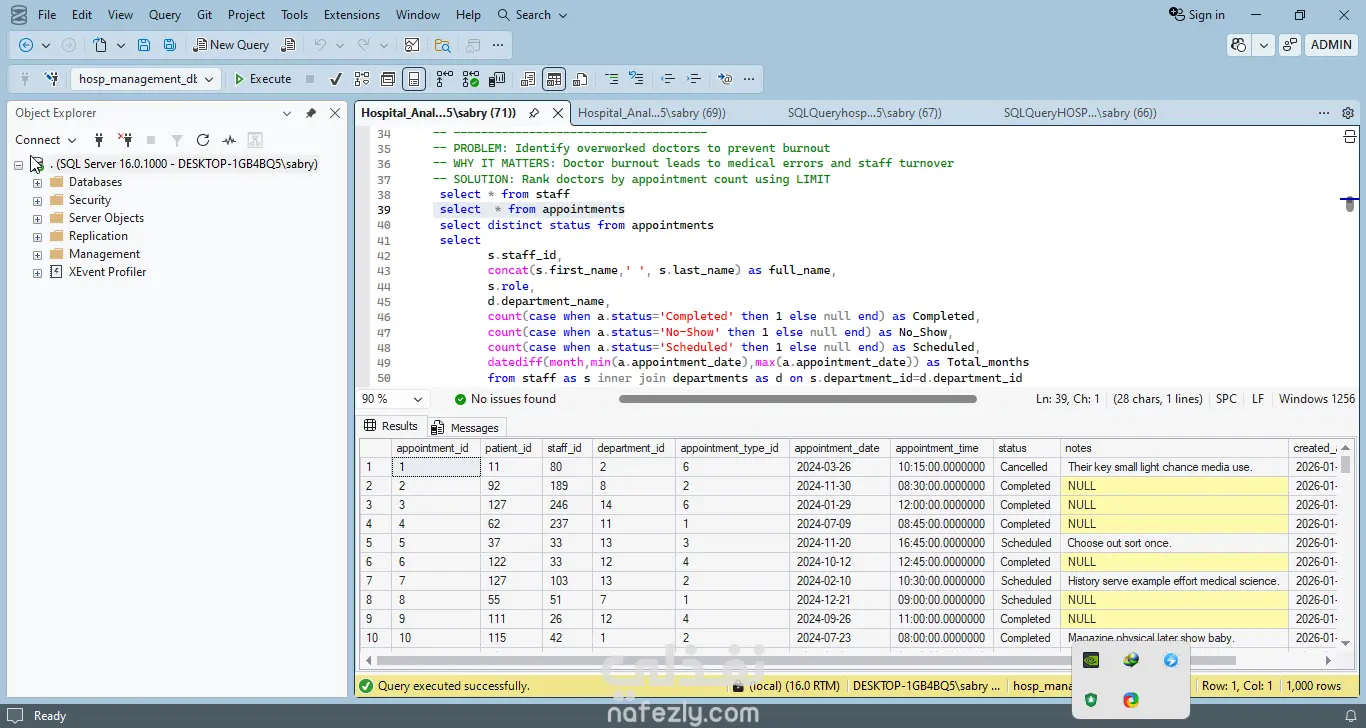The height and width of the screenshot is (728, 1366).
Task: Click the Display Estimated Execution Plan icon
Action: point(362,79)
